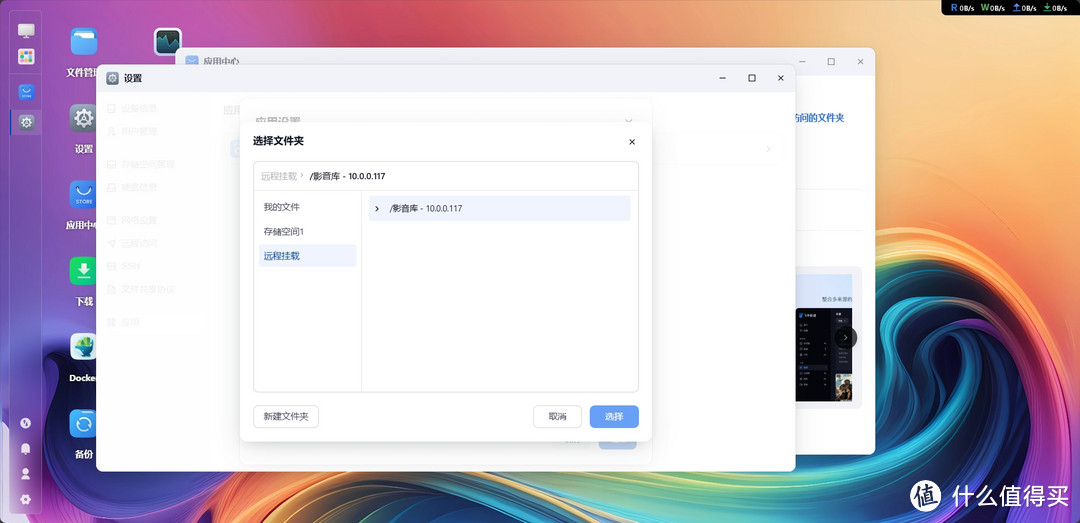
Task: Open the 备份 backup desktop icon
Action: tap(84, 423)
